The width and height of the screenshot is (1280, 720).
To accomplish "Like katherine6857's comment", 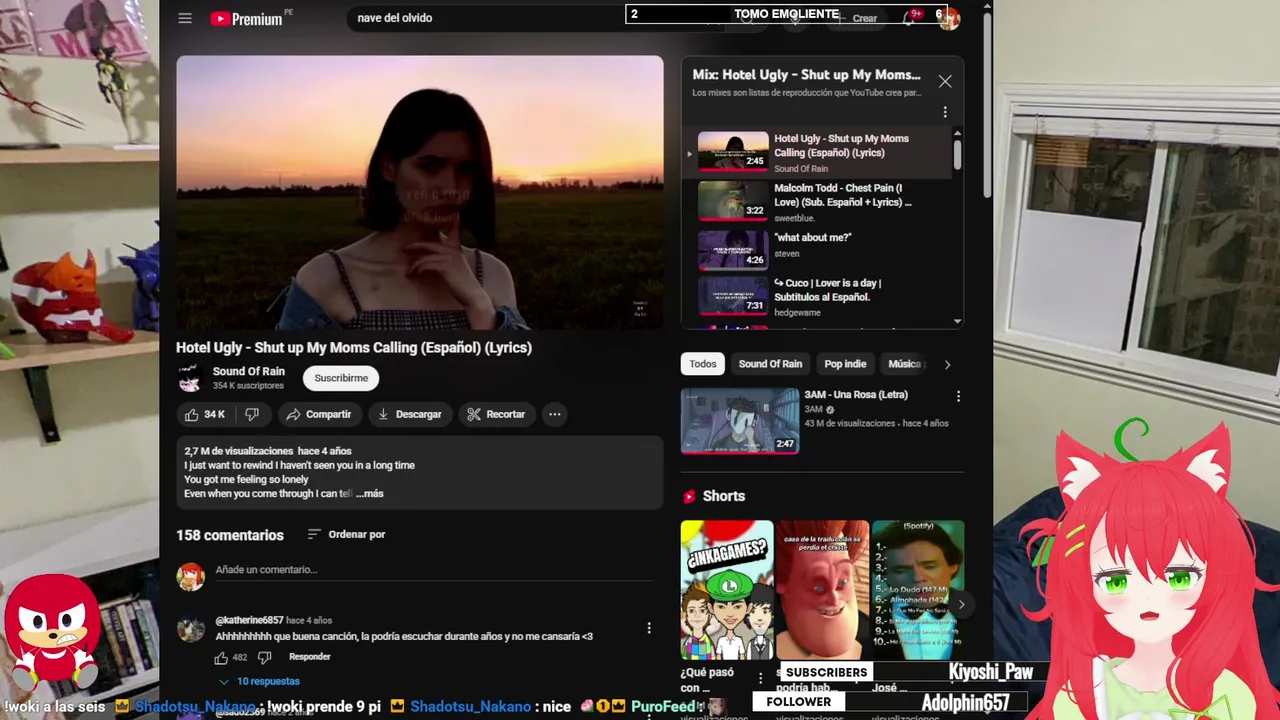I will [x=221, y=658].
